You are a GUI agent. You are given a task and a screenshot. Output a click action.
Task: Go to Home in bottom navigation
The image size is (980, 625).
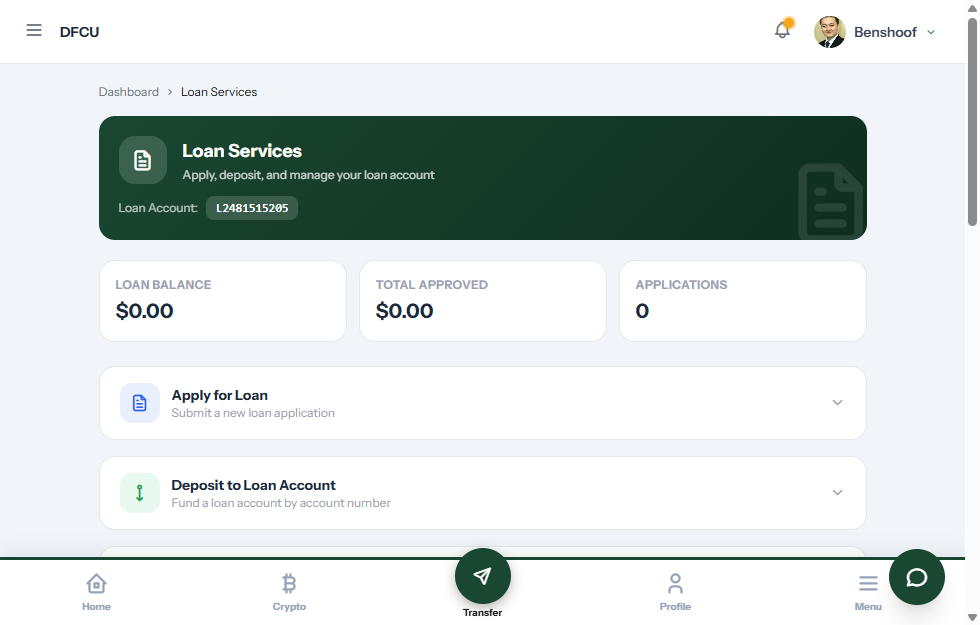click(x=96, y=592)
